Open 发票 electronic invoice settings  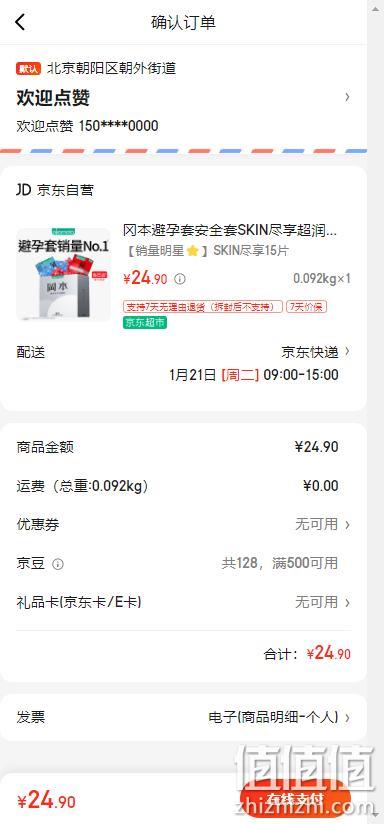[184, 717]
